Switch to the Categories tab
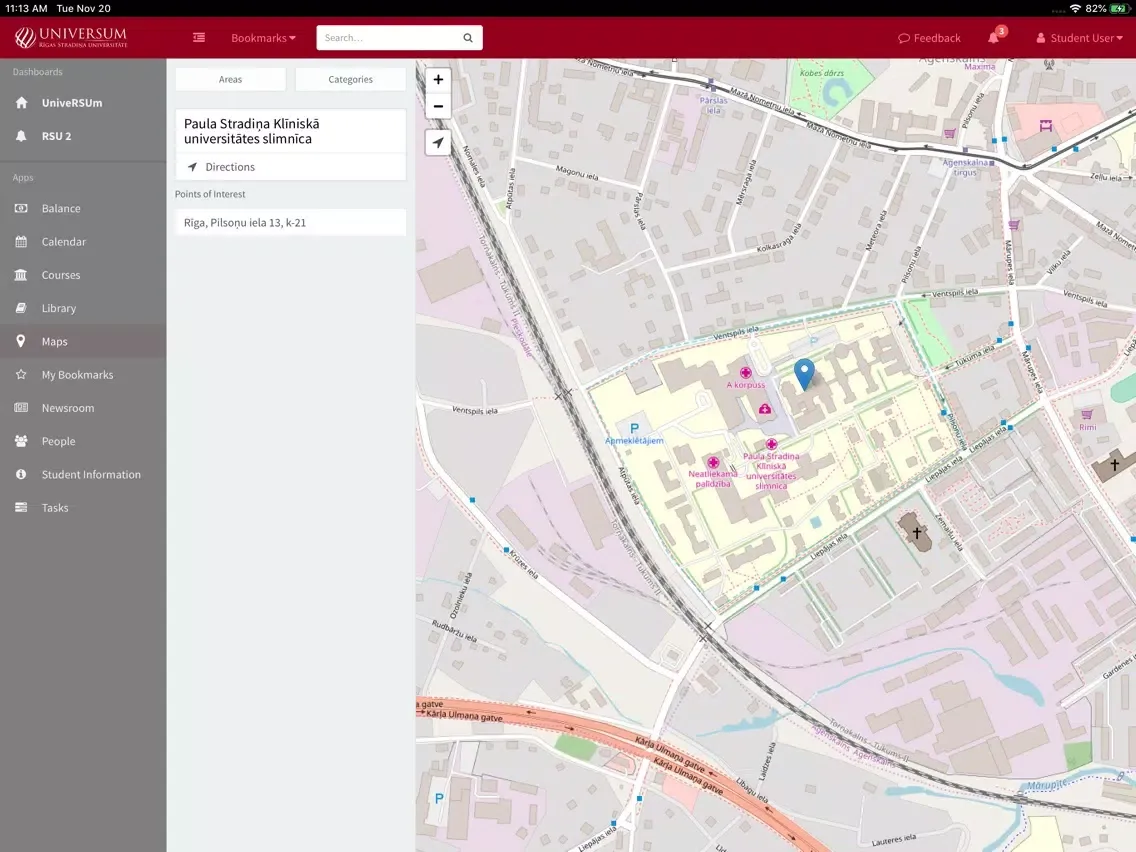 pyautogui.click(x=351, y=80)
